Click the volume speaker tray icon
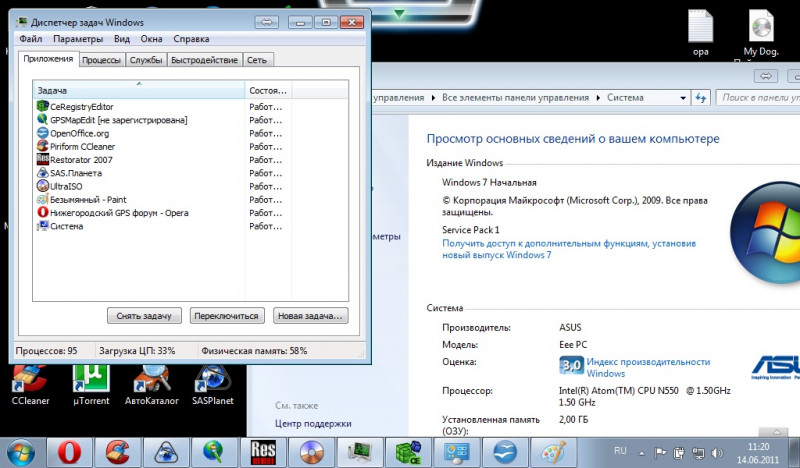Screen dimensions: 800x468 717,453
